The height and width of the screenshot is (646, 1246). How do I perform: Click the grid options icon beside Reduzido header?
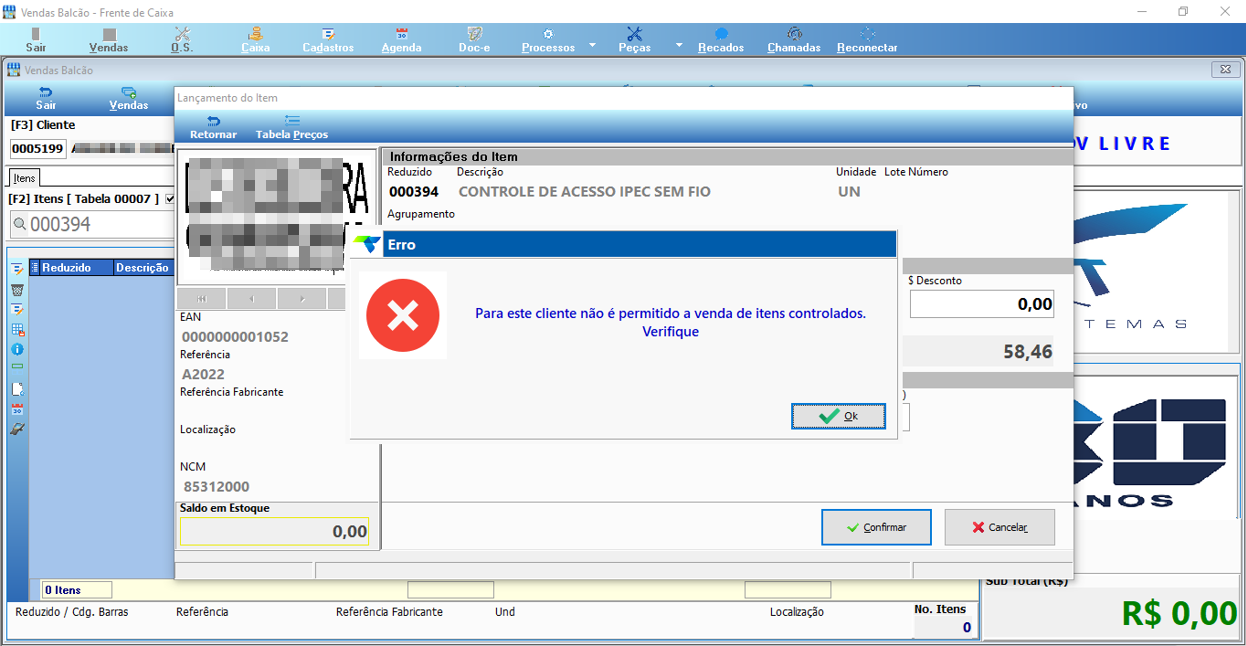point(35,268)
